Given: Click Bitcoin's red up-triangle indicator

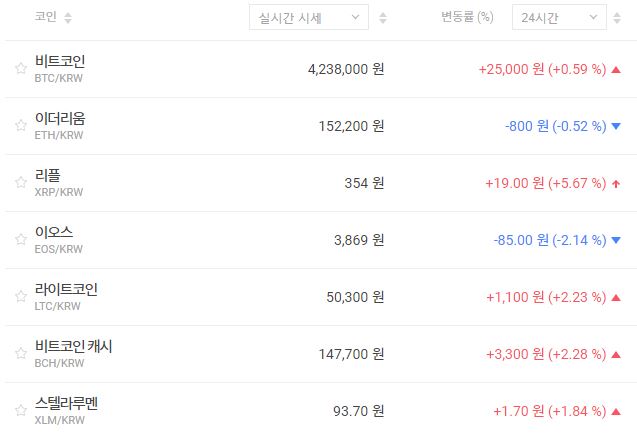Looking at the screenshot, I should click(616, 70).
